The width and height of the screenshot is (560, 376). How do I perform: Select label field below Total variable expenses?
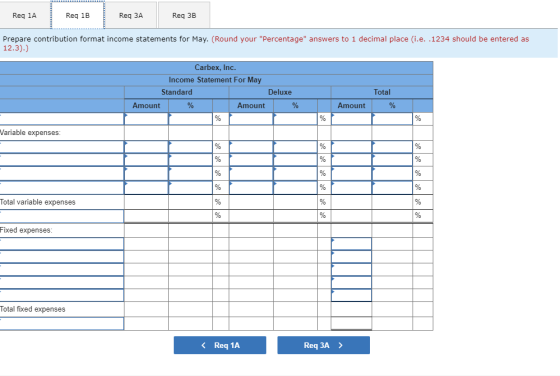(62, 216)
